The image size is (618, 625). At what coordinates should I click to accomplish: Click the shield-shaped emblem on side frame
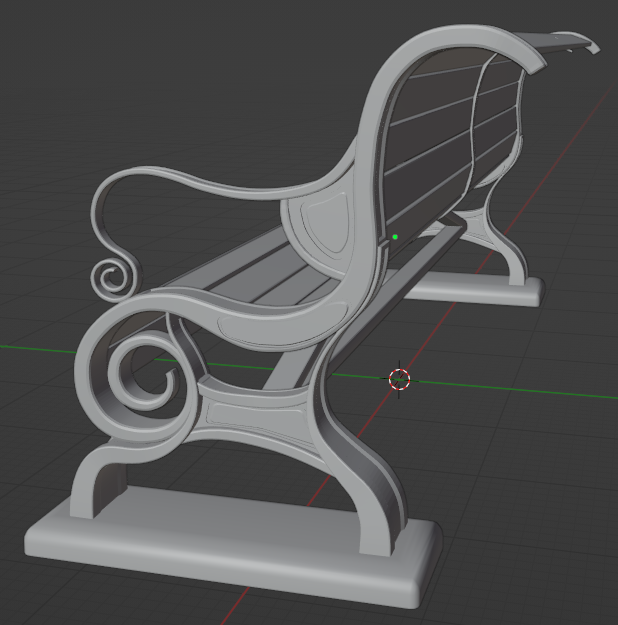pyautogui.click(x=326, y=223)
